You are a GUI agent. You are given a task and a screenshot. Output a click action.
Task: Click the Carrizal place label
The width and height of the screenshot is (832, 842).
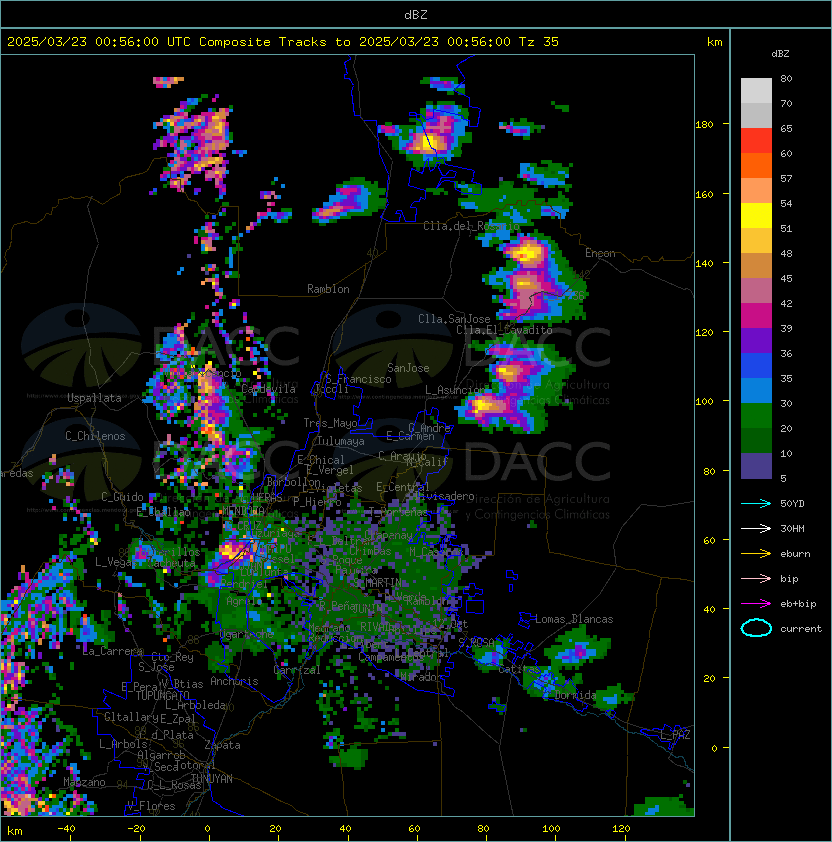coord(296,670)
